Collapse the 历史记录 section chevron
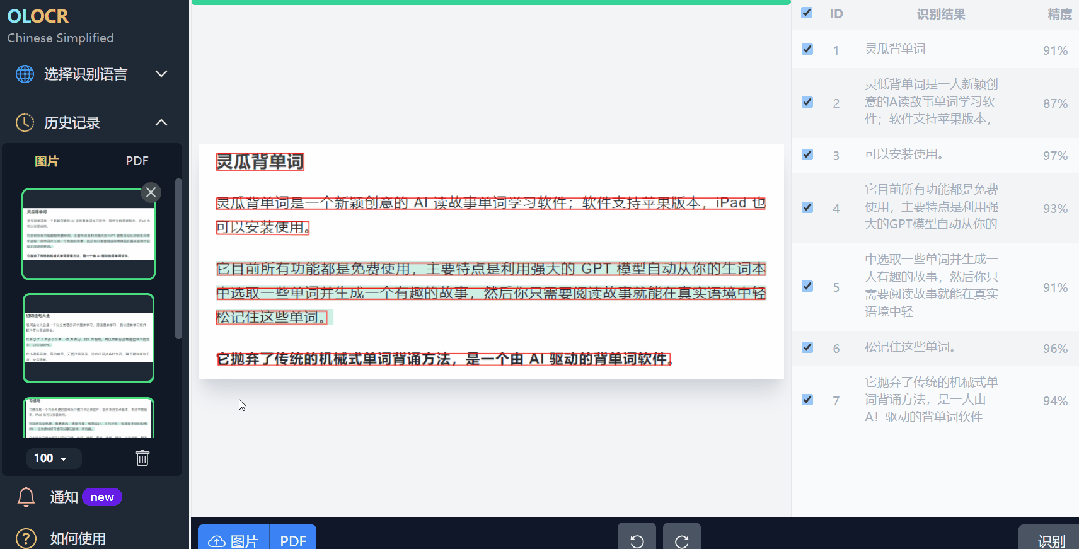 (x=161, y=122)
